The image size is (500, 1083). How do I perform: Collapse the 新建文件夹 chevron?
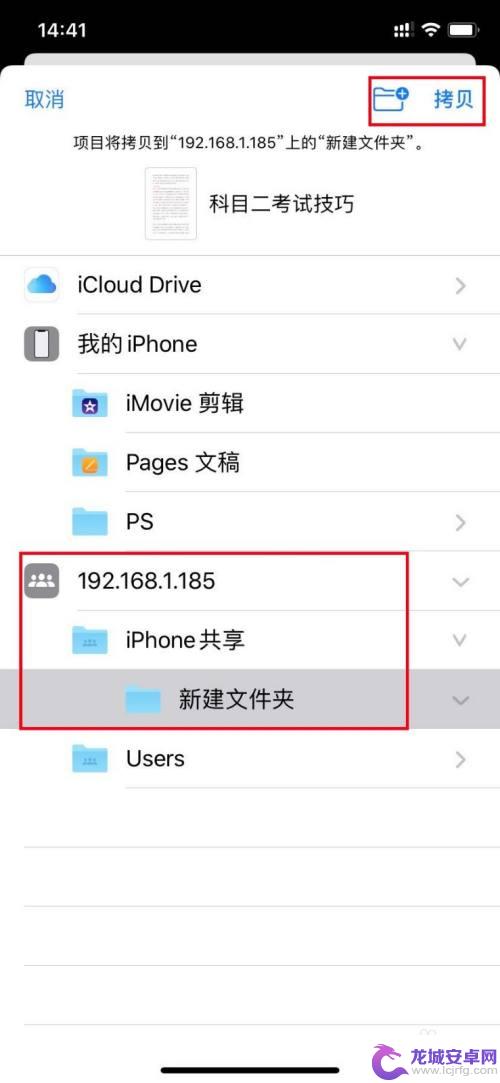coord(460,700)
